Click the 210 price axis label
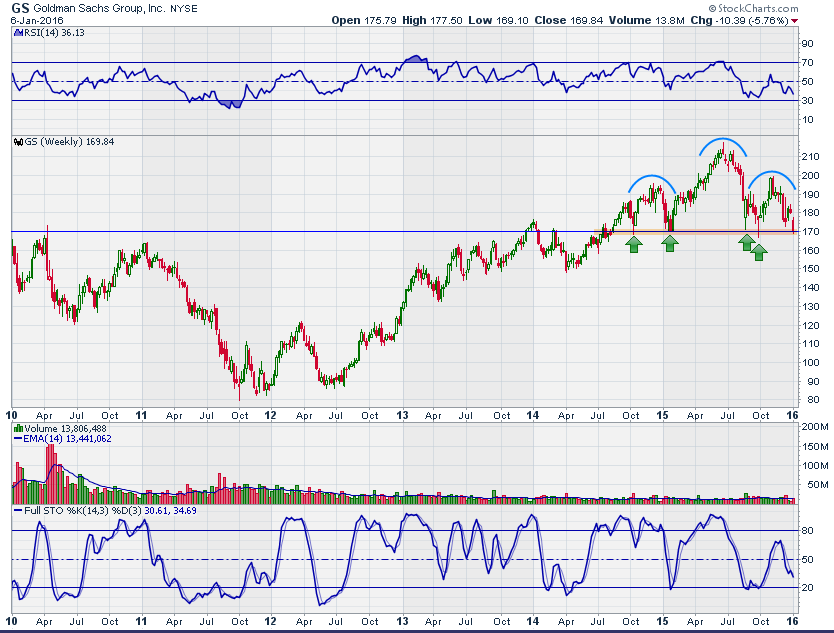The width and height of the screenshot is (834, 633). [x=810, y=157]
